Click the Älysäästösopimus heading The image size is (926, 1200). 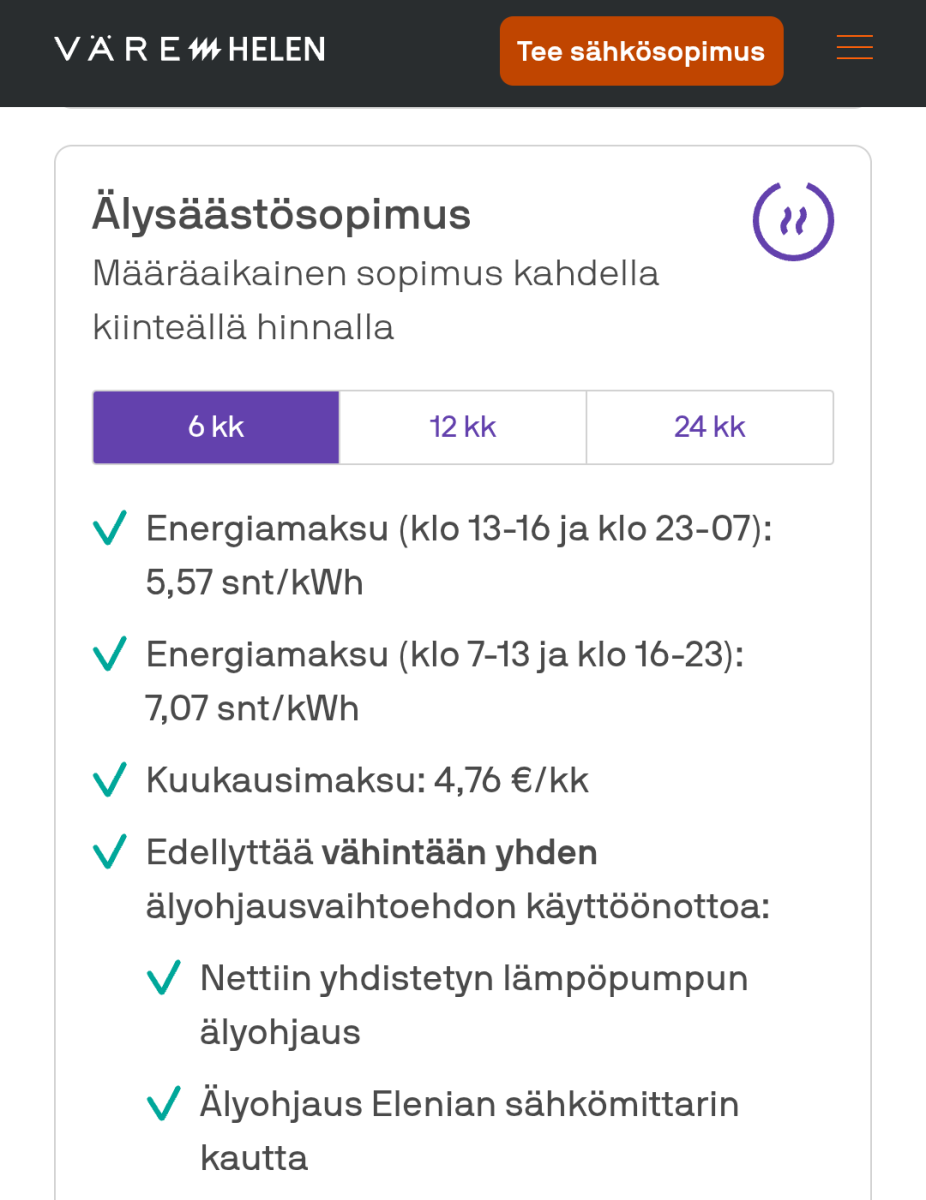pos(281,215)
